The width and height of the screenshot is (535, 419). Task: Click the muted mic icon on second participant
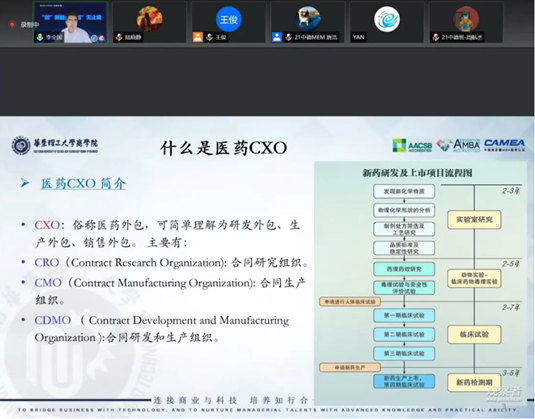(119, 37)
